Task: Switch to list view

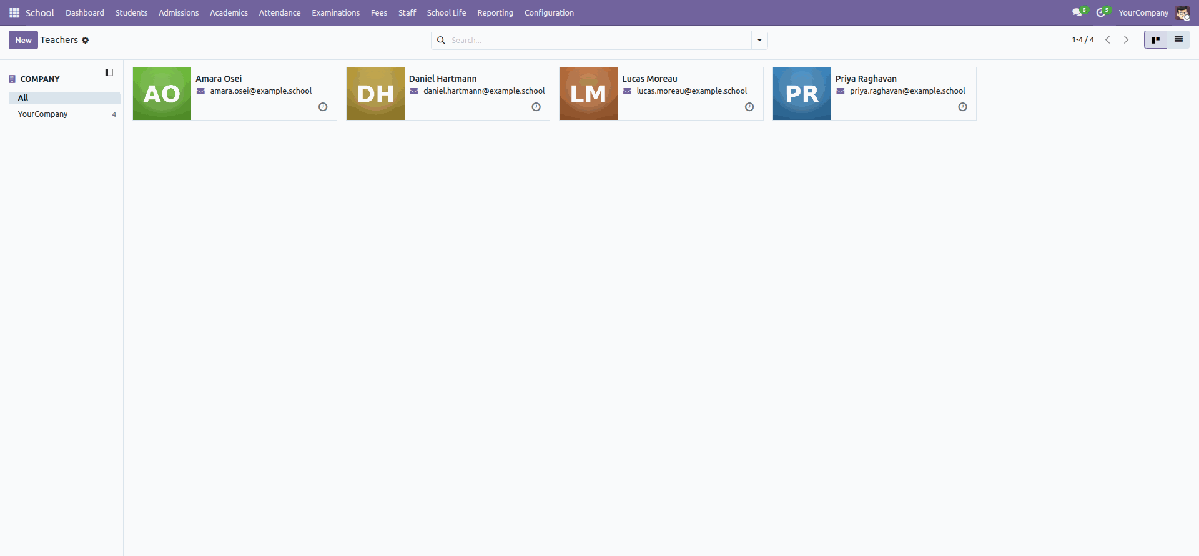Action: pyautogui.click(x=1178, y=40)
